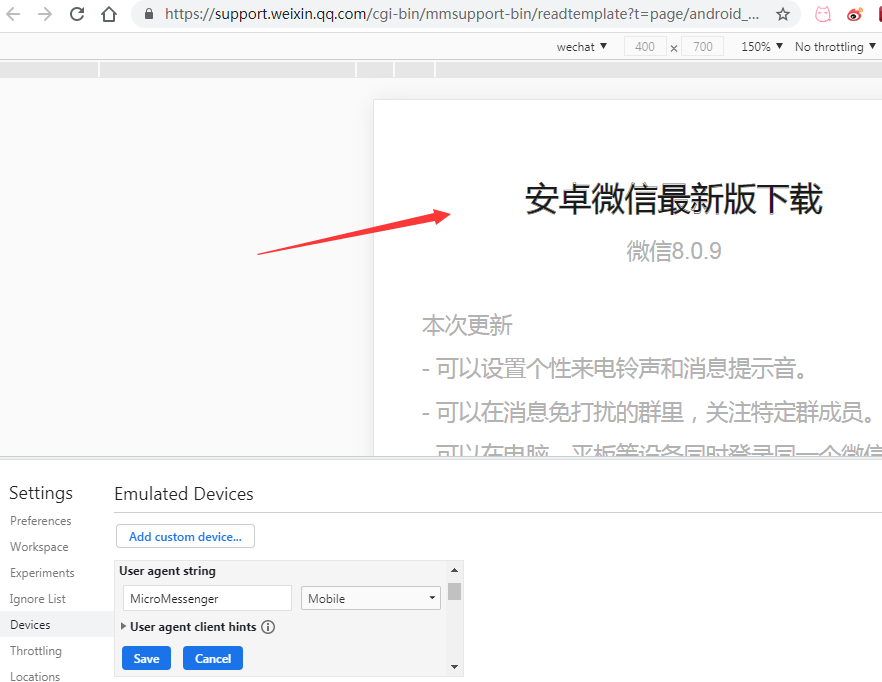This screenshot has width=882, height=682.
Task: Click the 本次更新 text
Action: click(467, 325)
